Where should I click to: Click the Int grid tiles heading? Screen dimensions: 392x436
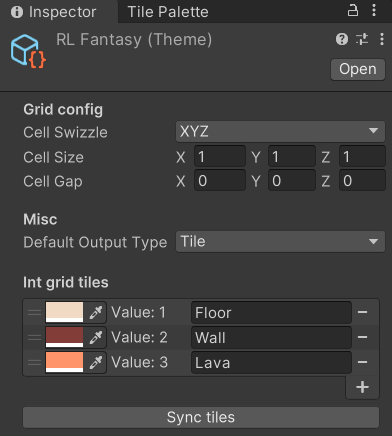point(66,282)
